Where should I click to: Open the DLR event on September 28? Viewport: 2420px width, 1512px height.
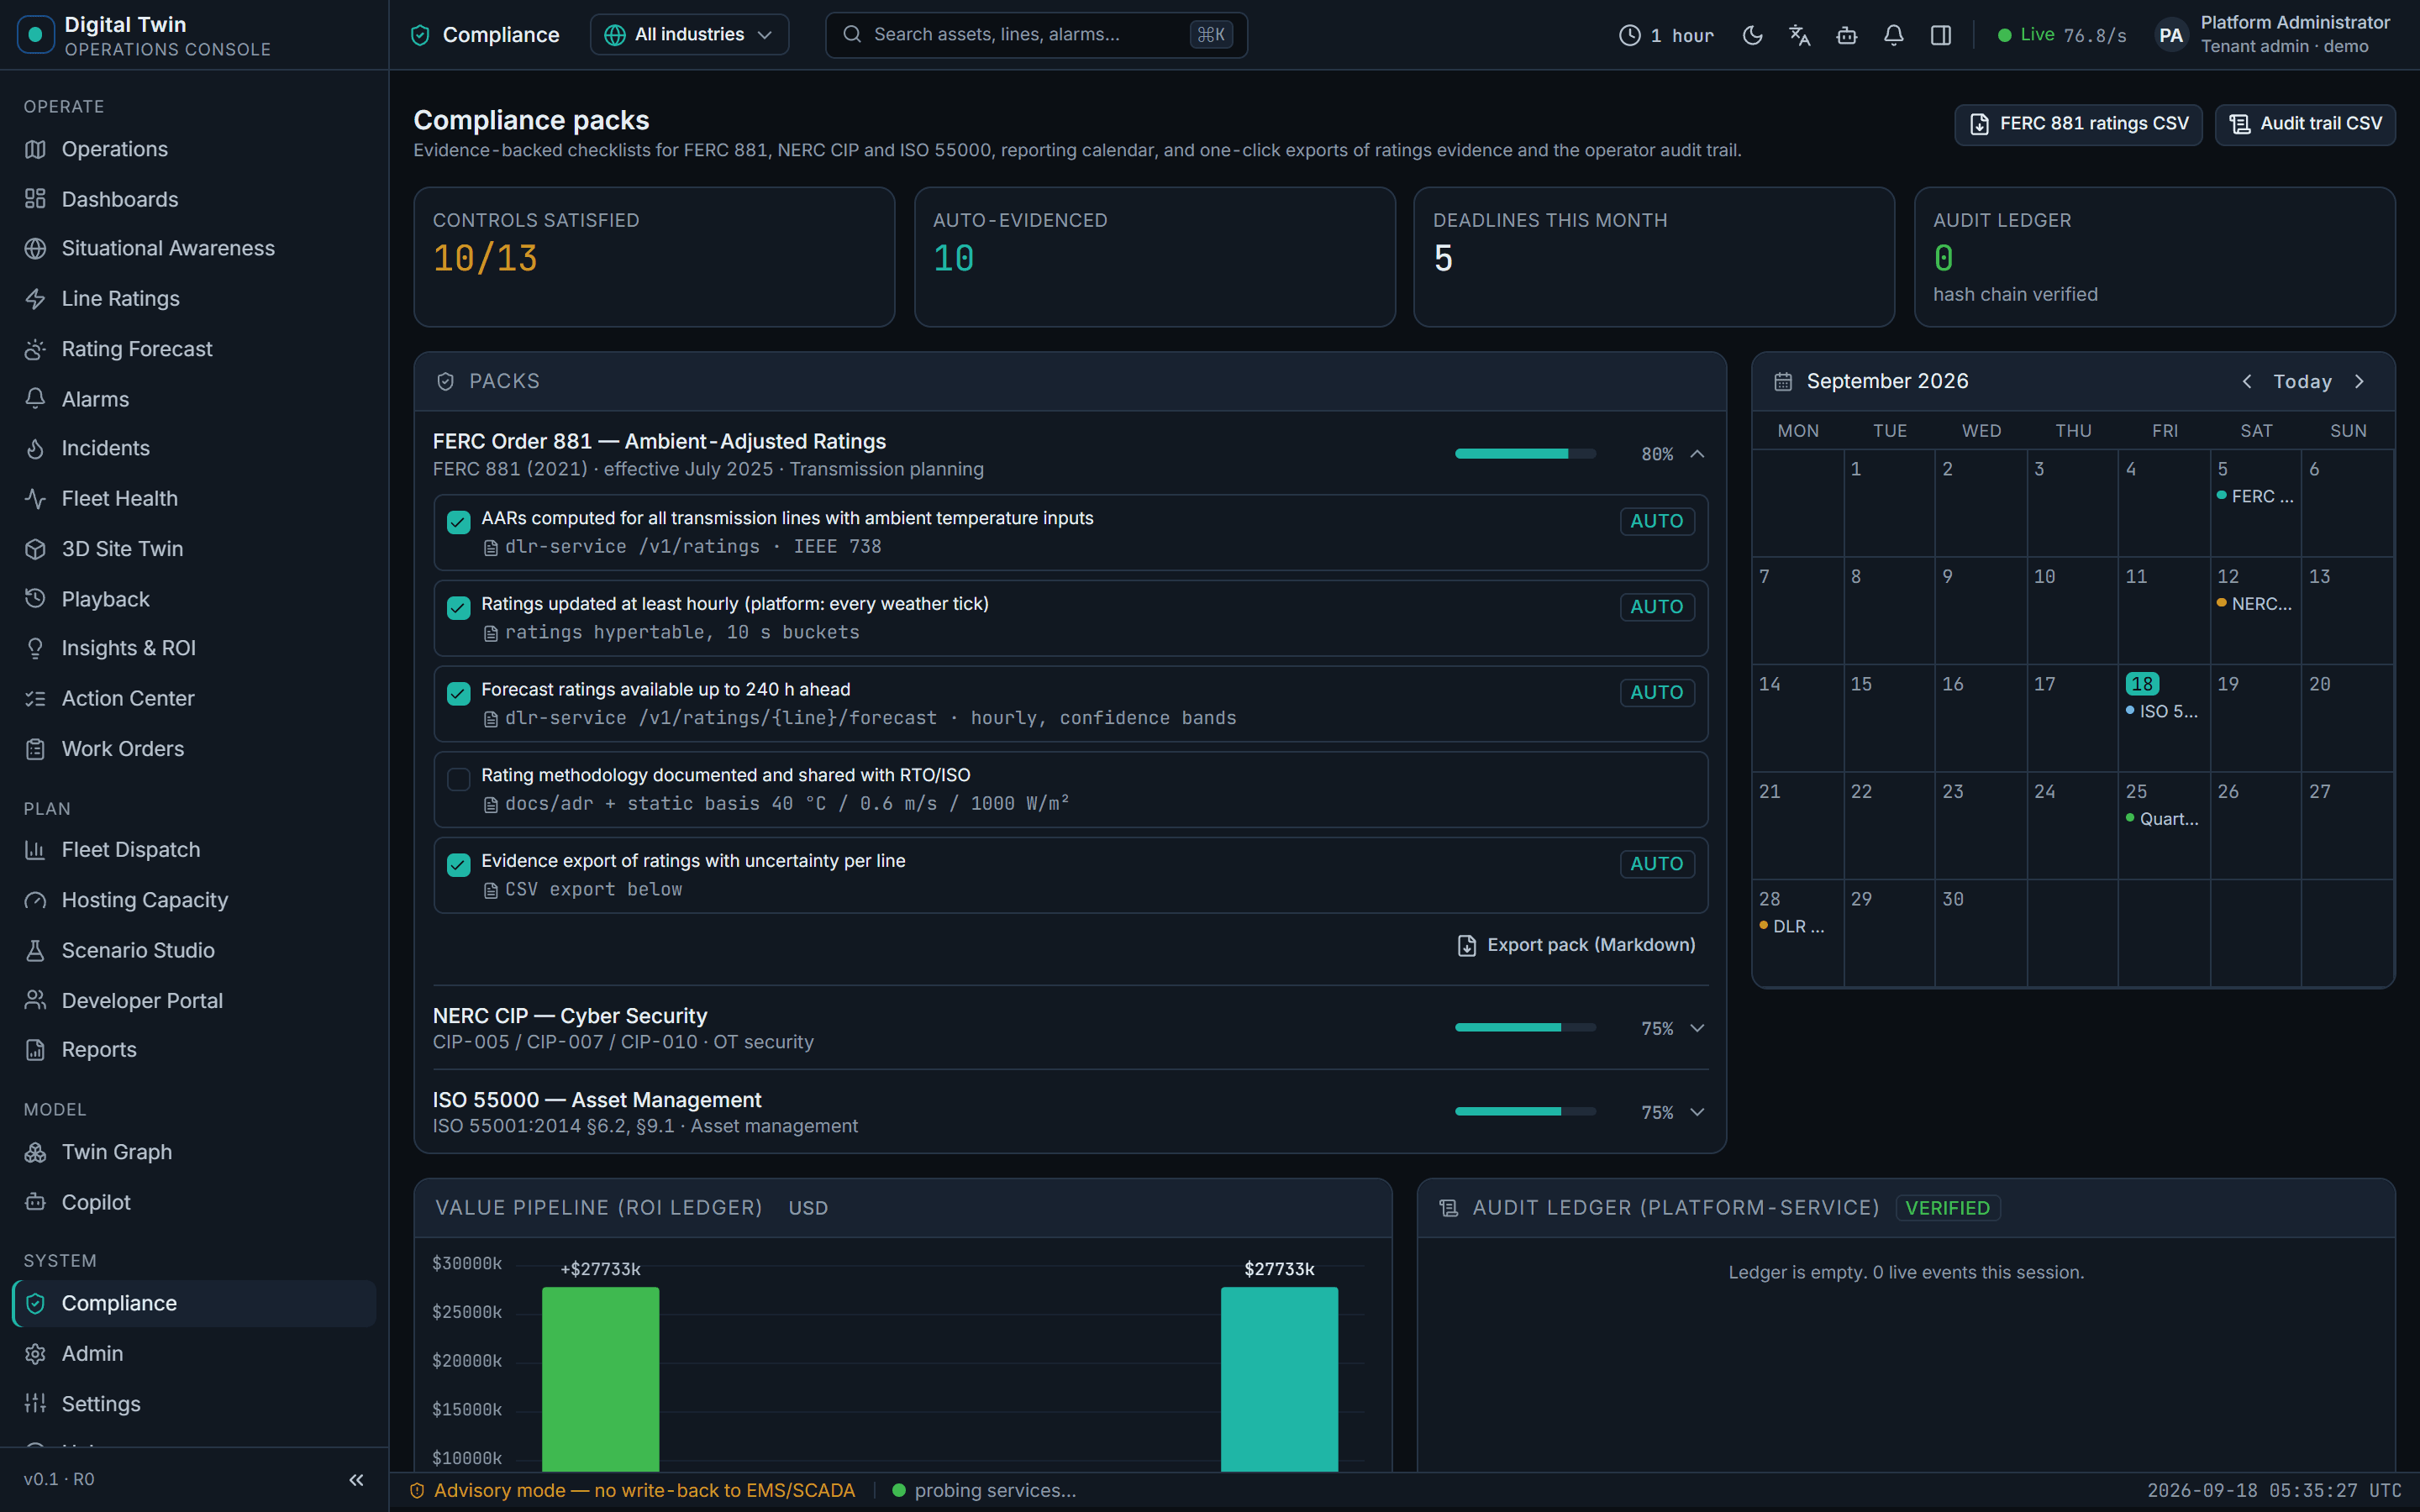1791,927
